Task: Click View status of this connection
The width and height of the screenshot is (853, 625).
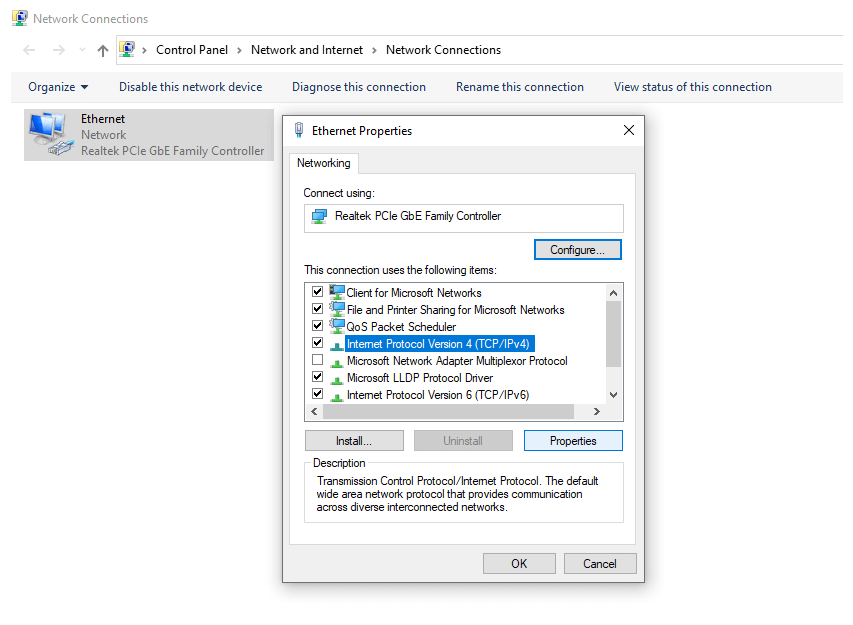Action: click(693, 87)
